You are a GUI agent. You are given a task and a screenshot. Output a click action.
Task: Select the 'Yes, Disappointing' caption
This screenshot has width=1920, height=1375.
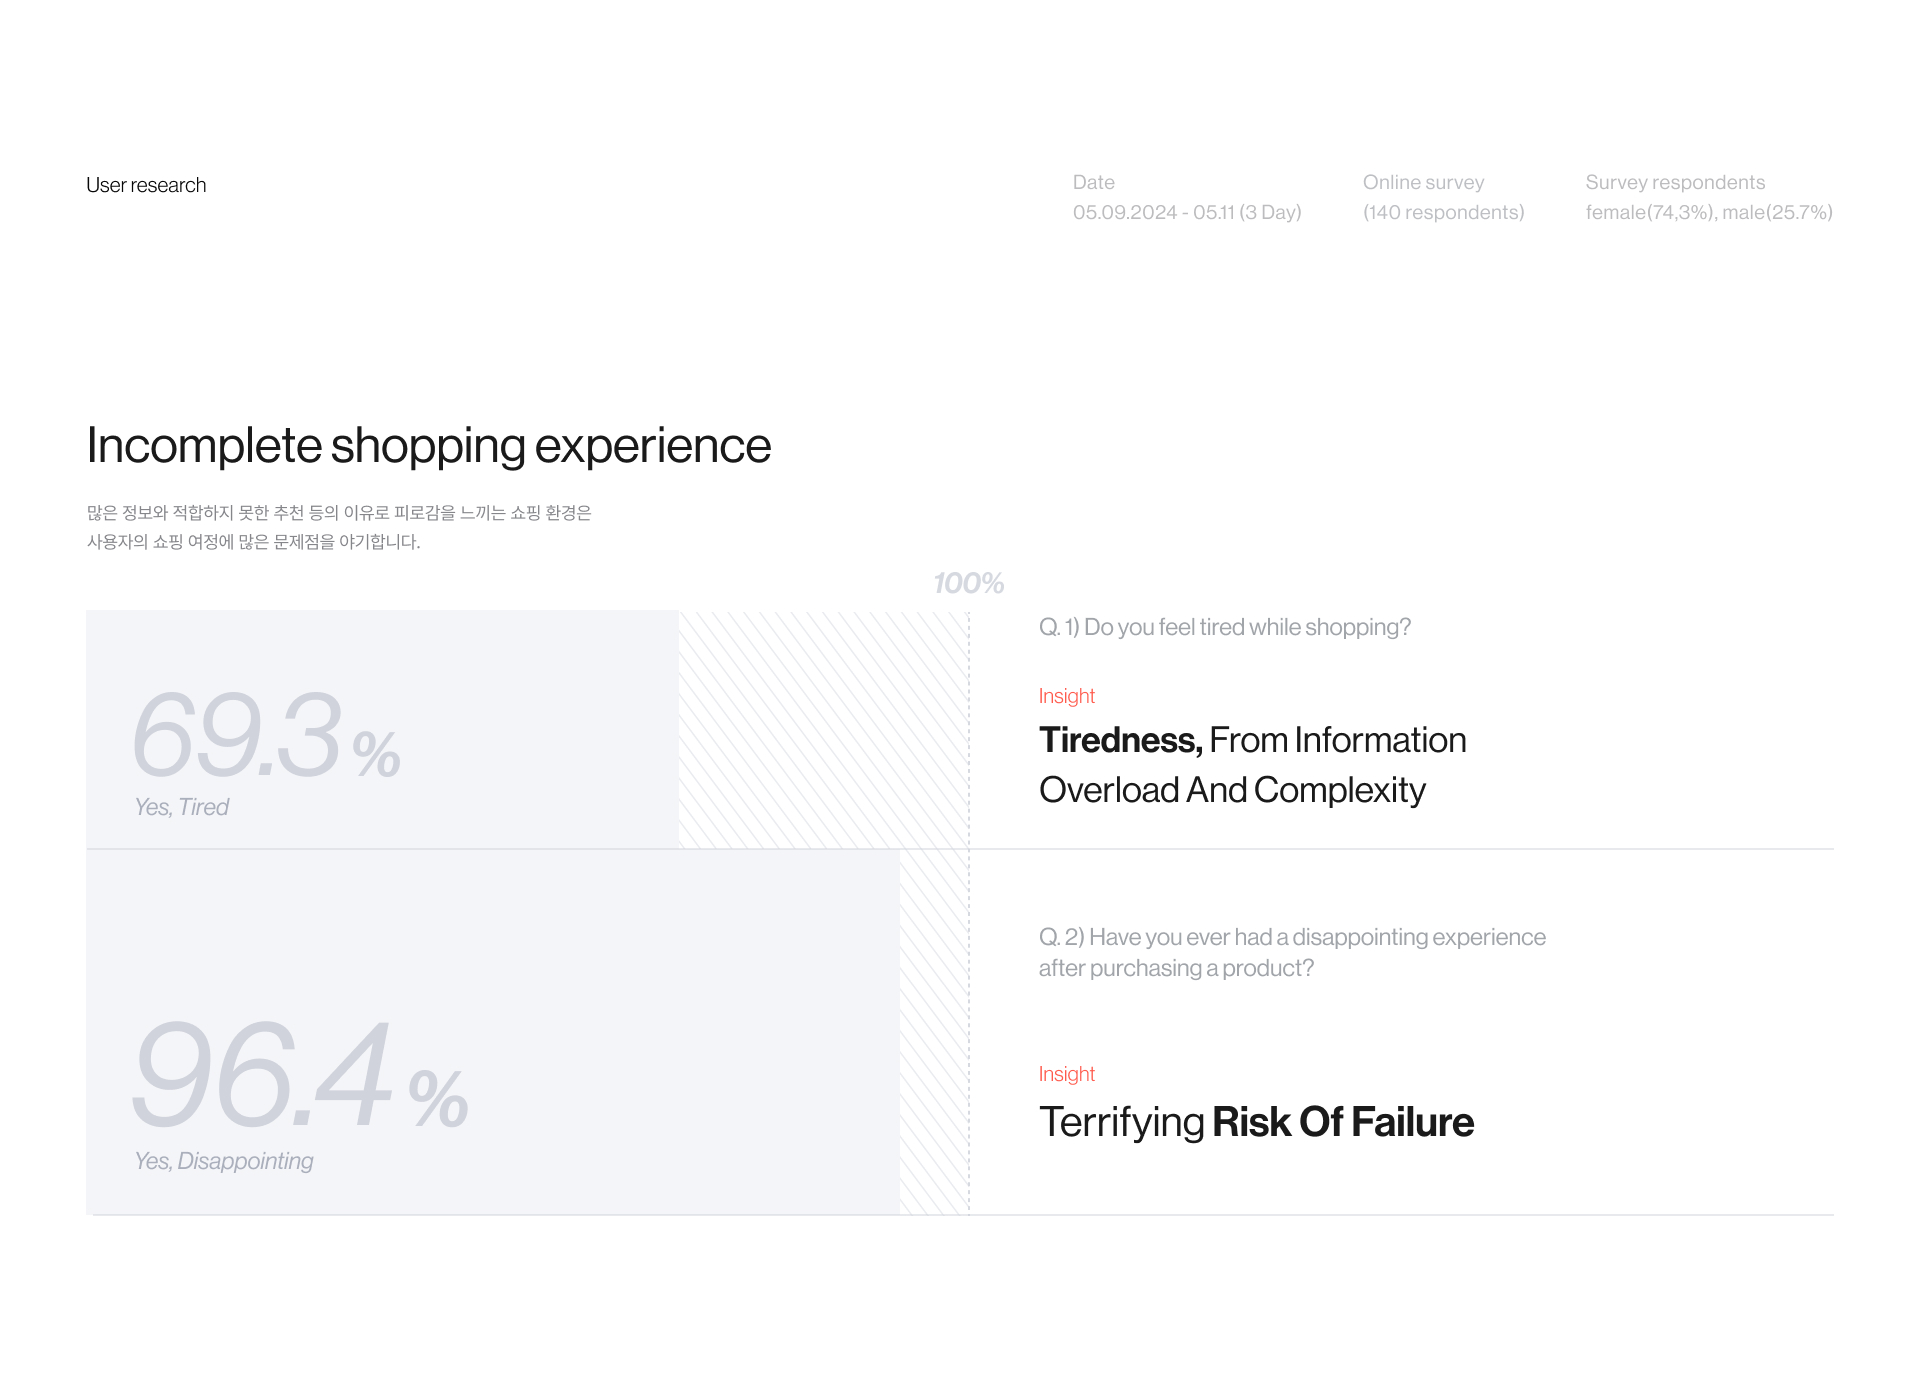223,1161
